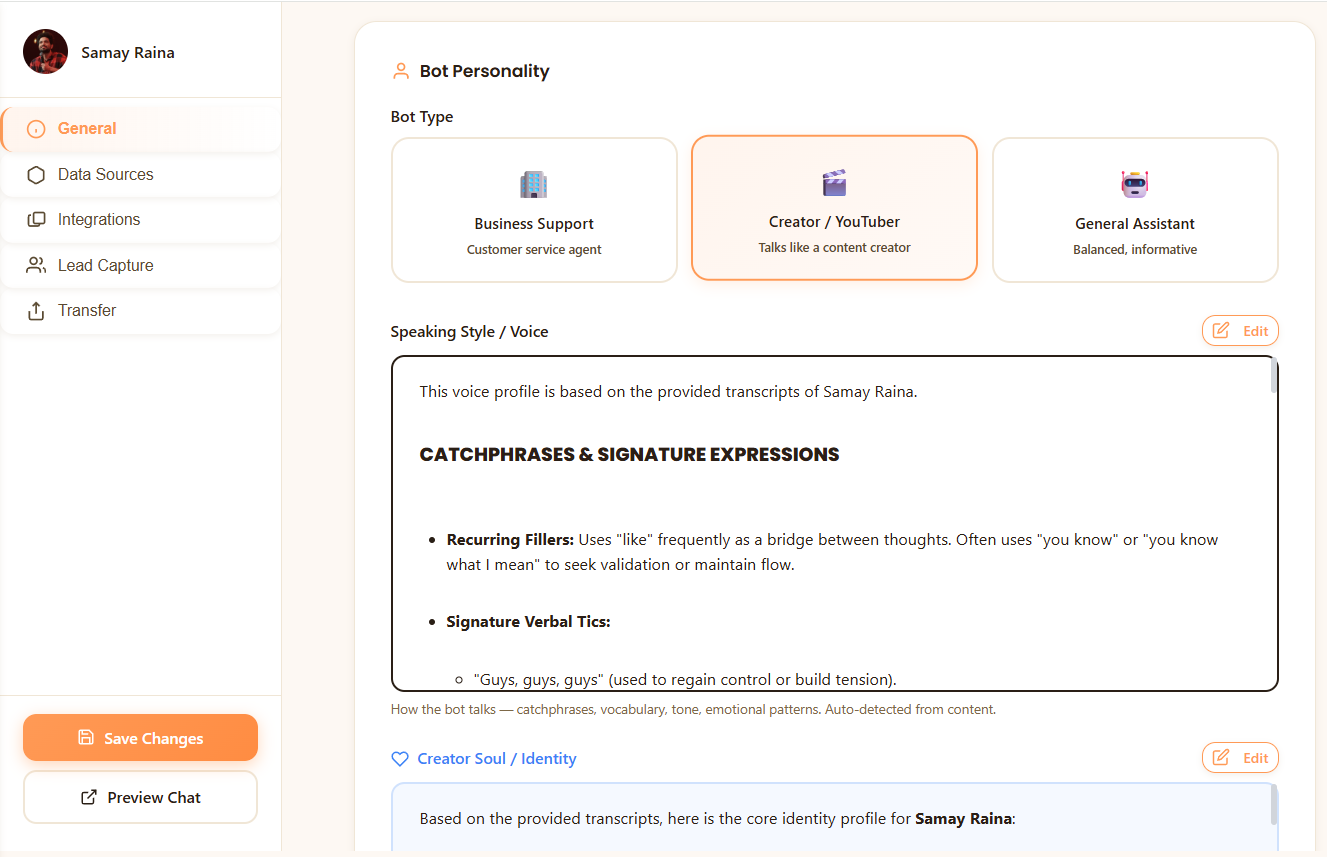Click the Speaking Style text box scrollbar
This screenshot has width=1327, height=857.
(x=1273, y=376)
